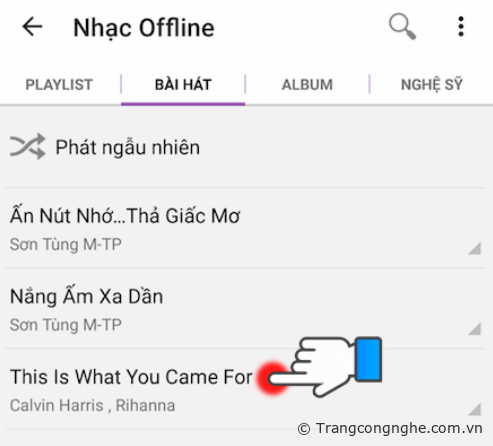Play 'This Is What You Came For'
The image size is (493, 446).
click(x=246, y=389)
